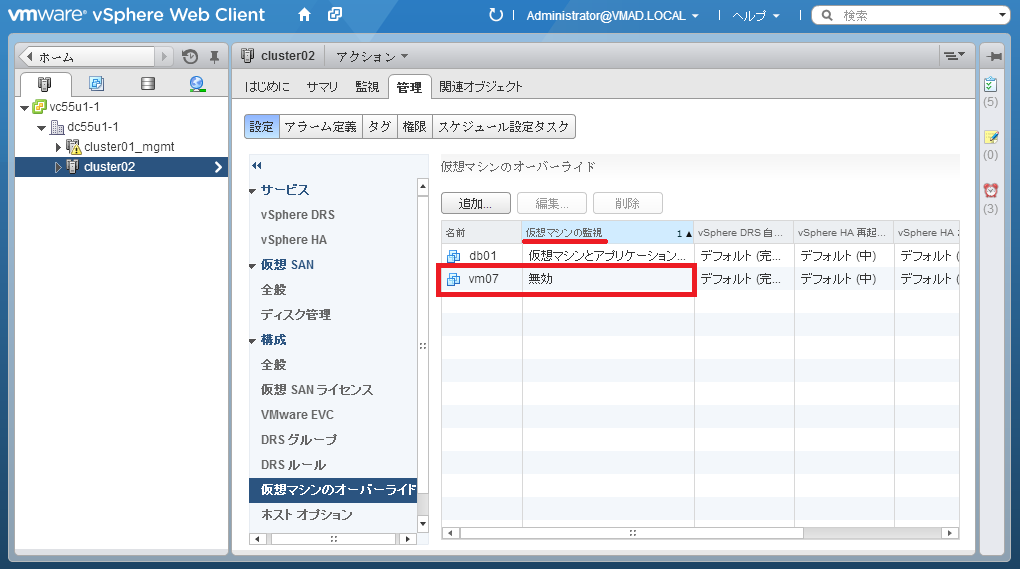Sort by 仮想マシンの監視 column header

pyautogui.click(x=608, y=233)
